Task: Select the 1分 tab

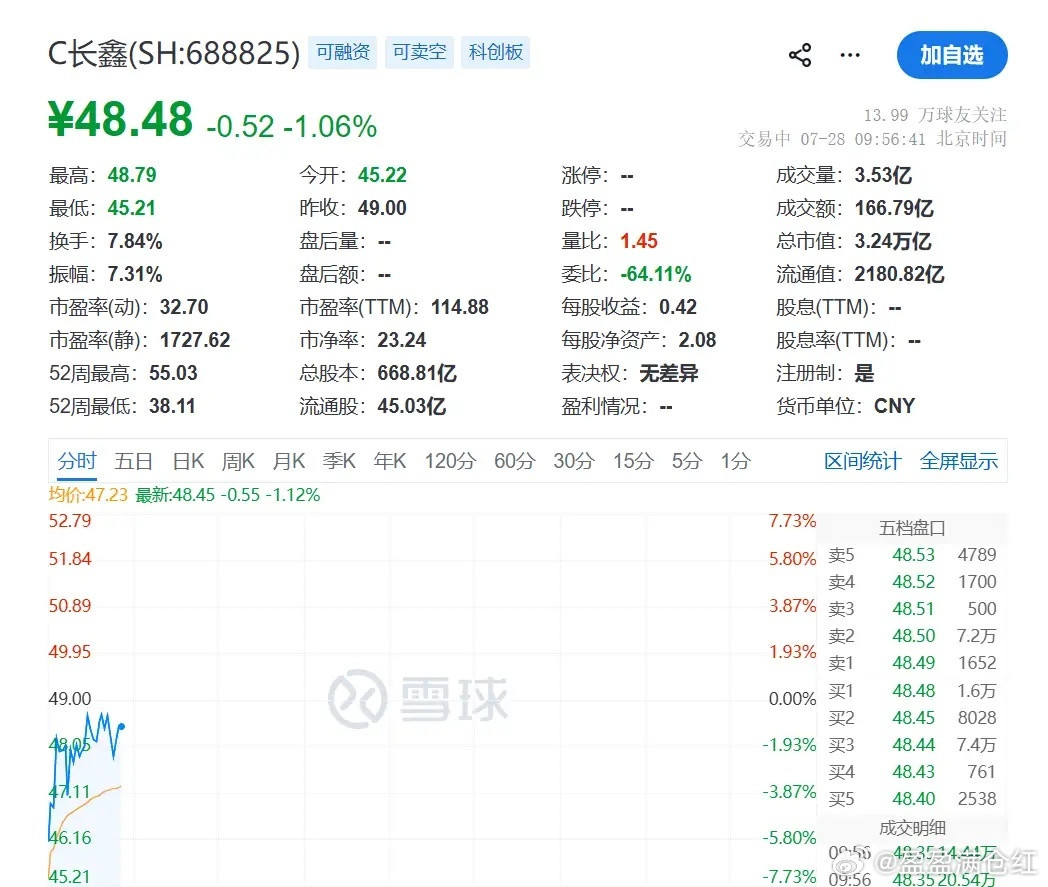Action: coord(735,461)
